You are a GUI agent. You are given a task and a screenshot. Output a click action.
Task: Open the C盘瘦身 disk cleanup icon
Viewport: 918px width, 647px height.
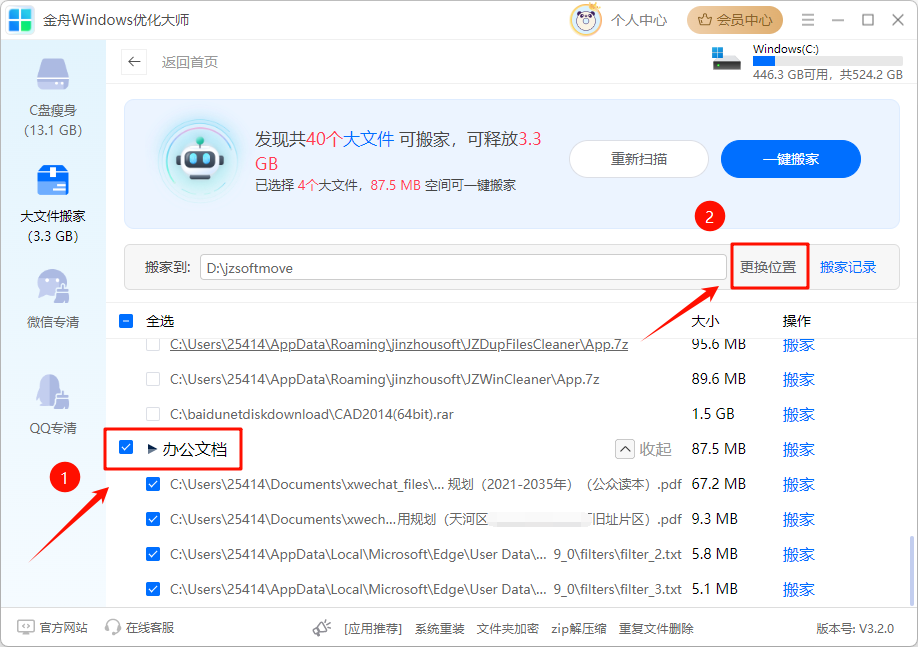[x=53, y=74]
